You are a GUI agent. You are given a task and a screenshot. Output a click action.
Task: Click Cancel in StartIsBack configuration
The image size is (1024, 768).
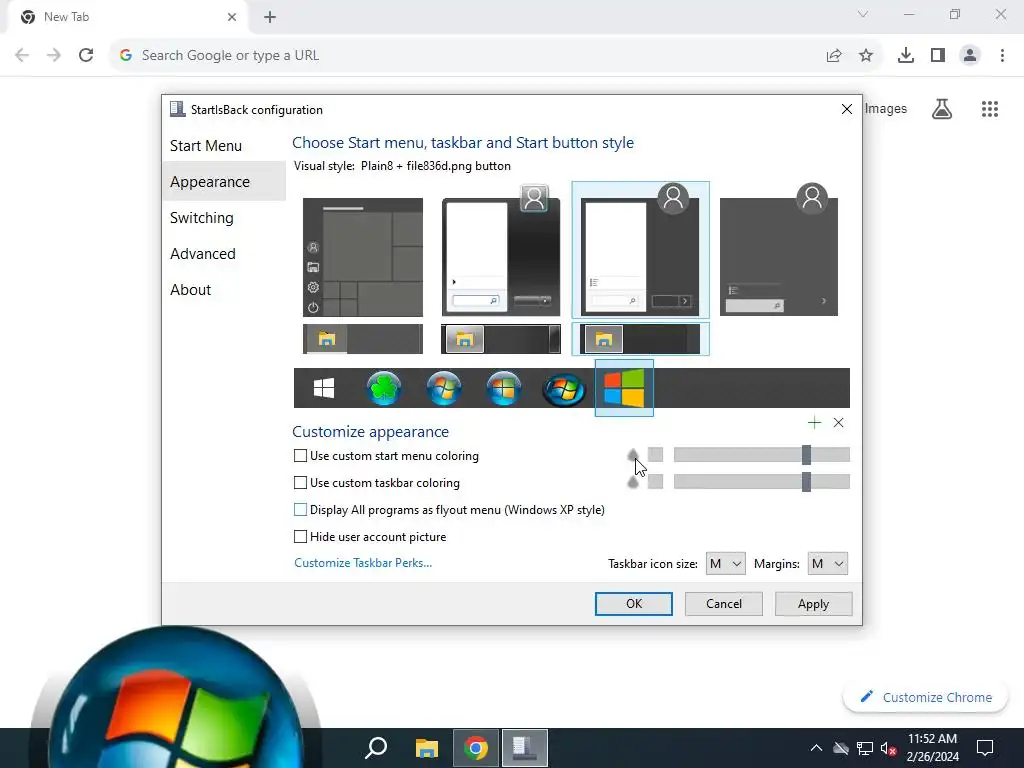pyautogui.click(x=724, y=603)
